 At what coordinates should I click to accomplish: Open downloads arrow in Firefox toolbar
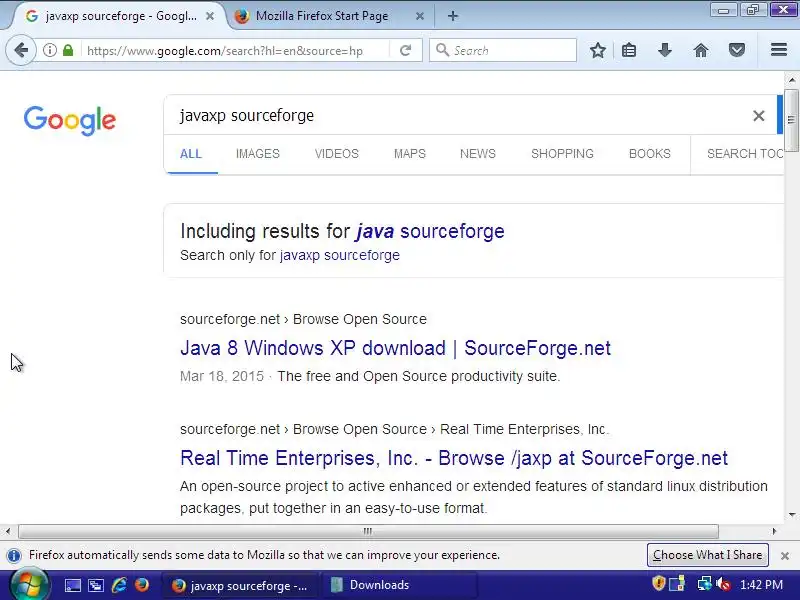coord(665,50)
